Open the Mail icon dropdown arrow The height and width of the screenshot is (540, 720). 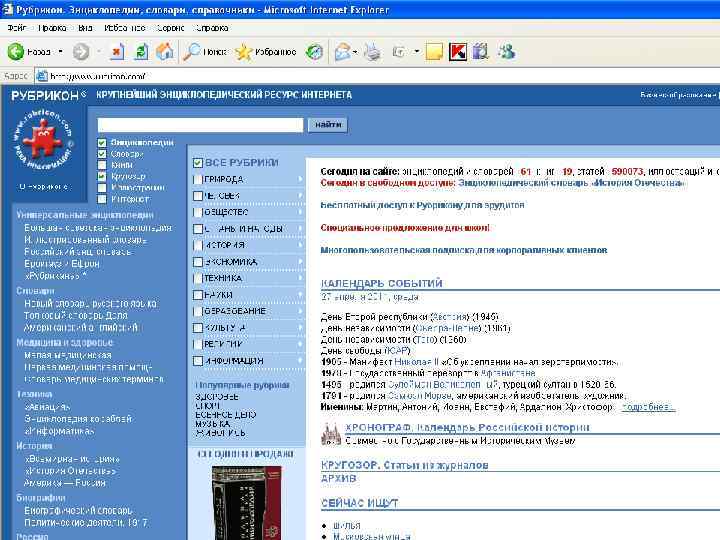click(x=355, y=52)
